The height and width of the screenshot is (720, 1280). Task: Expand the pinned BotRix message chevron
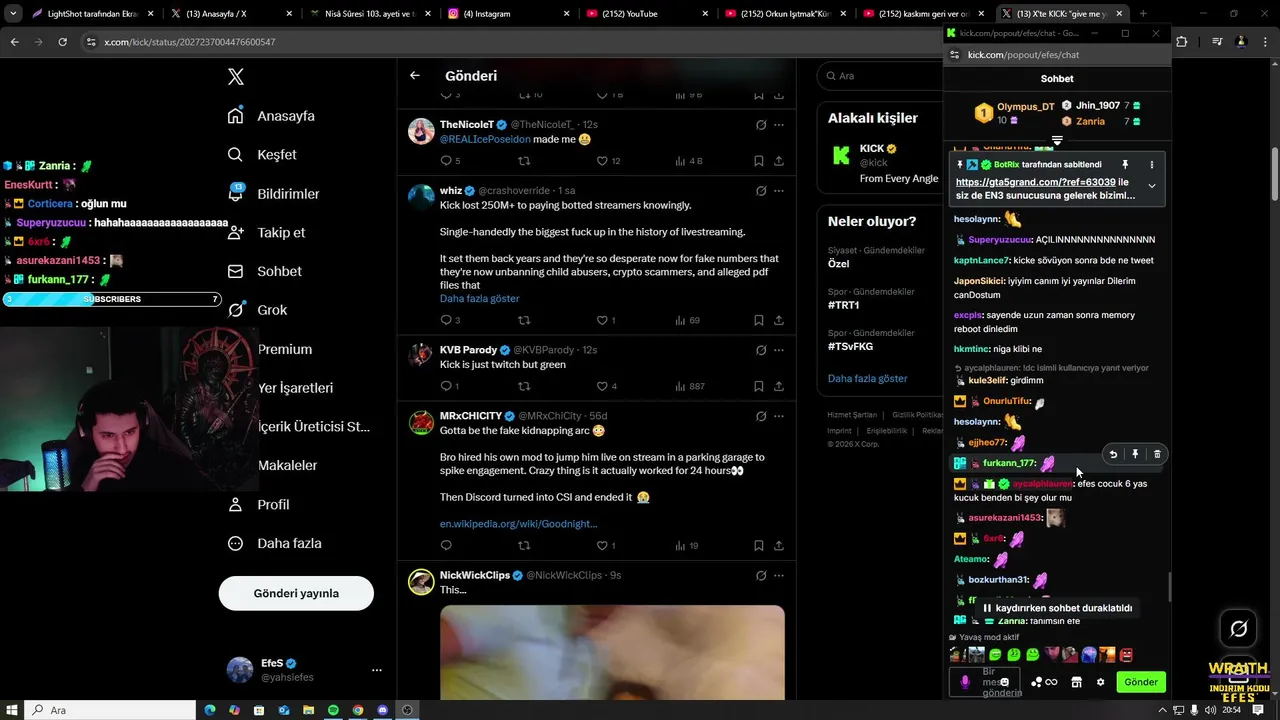[1151, 186]
